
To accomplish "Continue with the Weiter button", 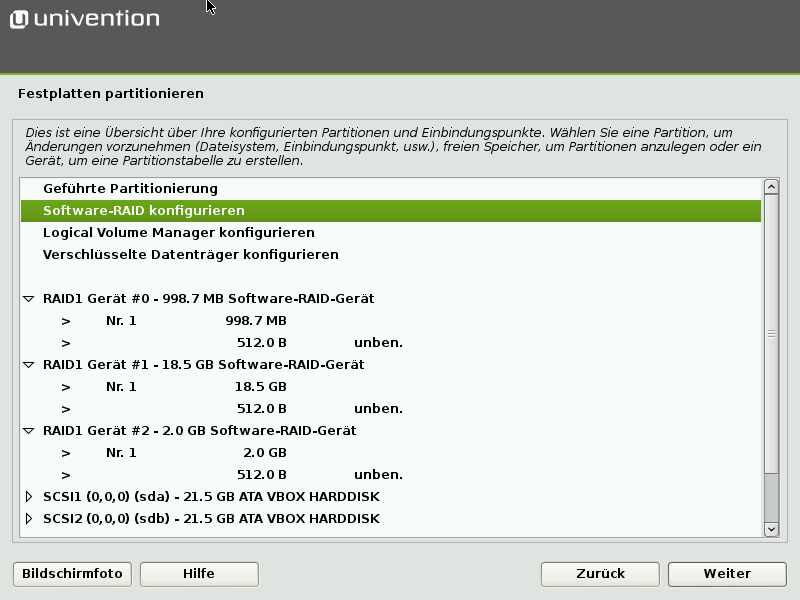I will click(x=727, y=574).
